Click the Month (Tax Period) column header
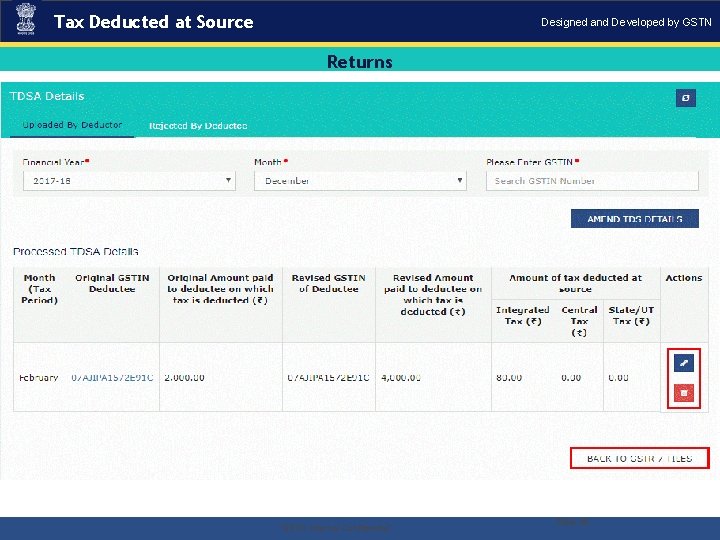720x540 pixels. (x=39, y=289)
